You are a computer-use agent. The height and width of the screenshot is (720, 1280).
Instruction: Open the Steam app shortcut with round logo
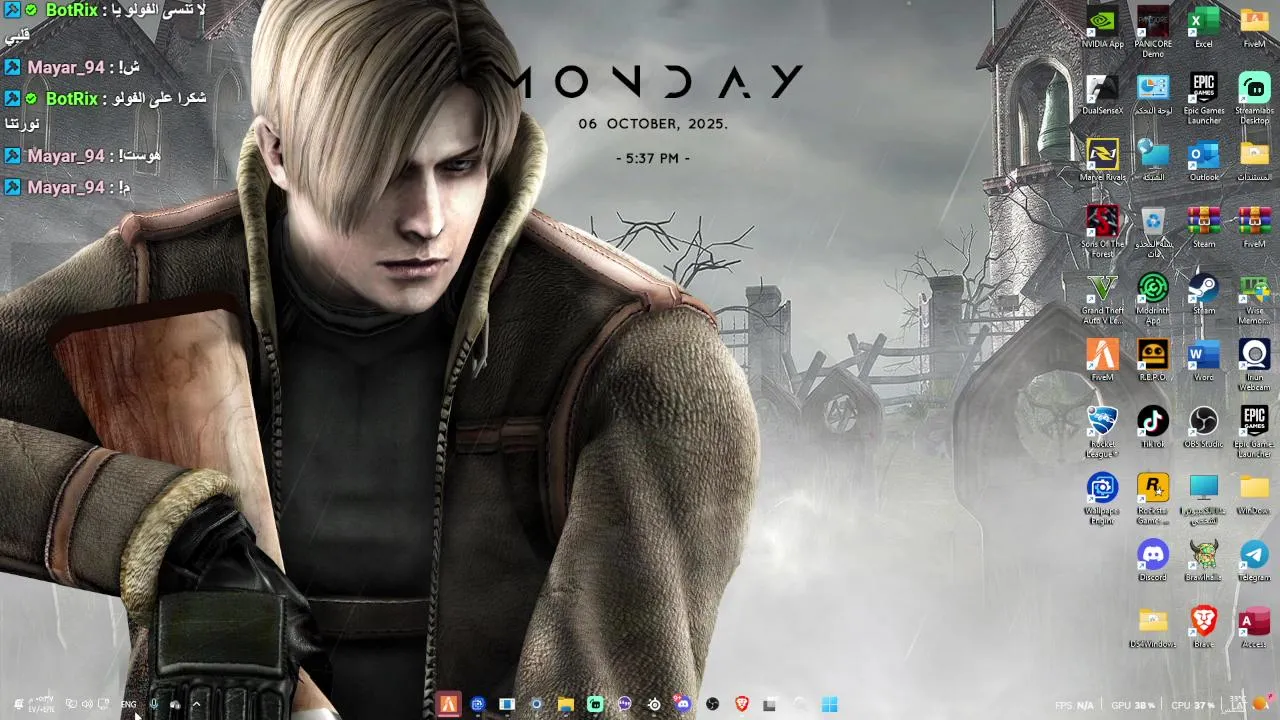(x=1203, y=294)
